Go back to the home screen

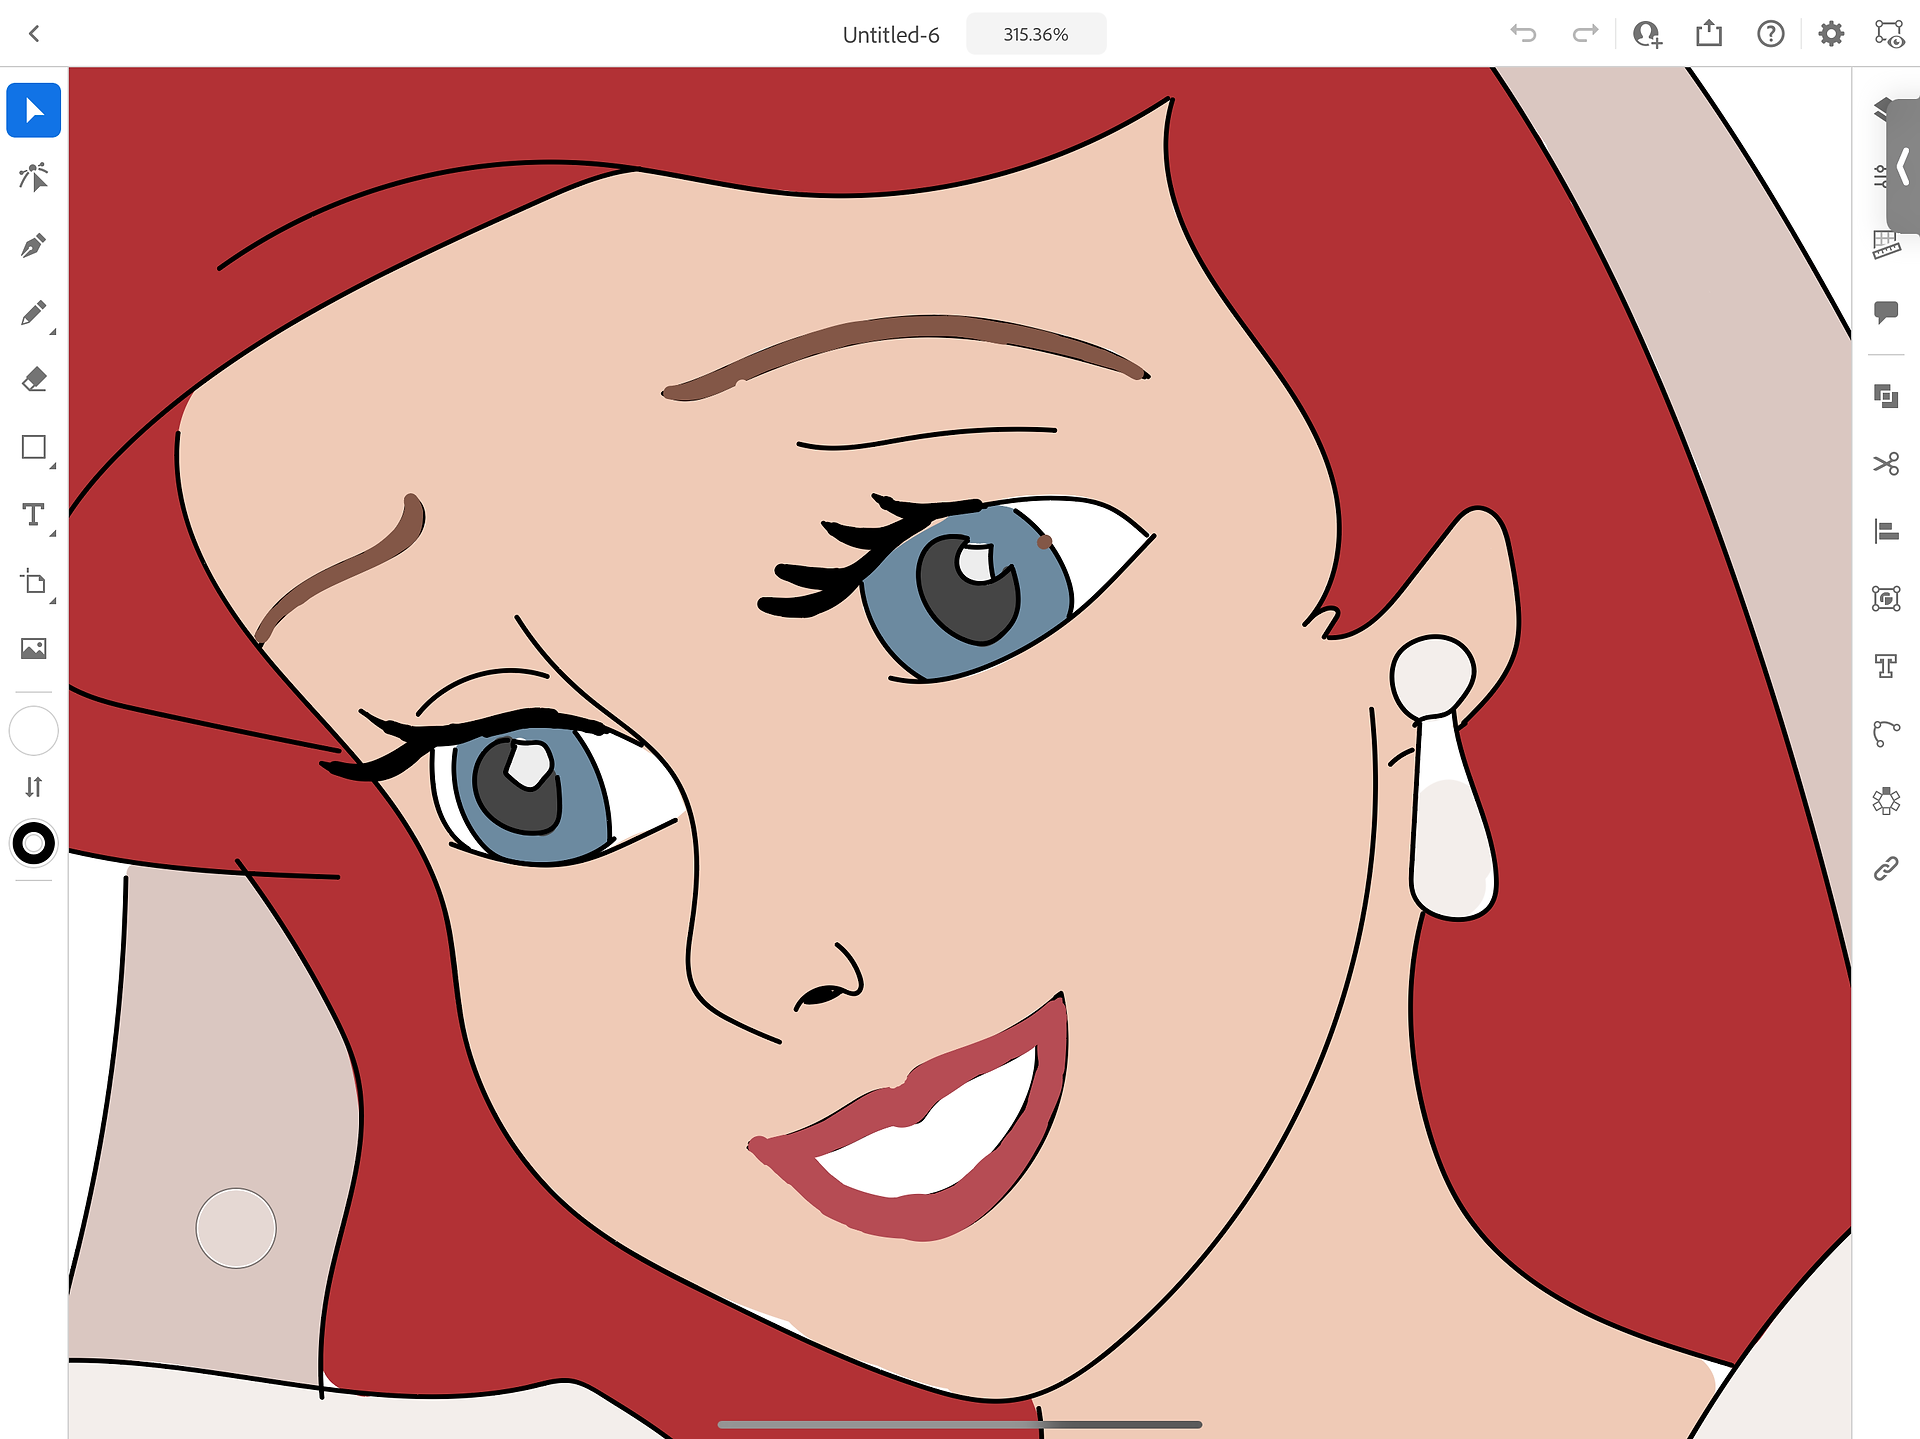point(34,34)
